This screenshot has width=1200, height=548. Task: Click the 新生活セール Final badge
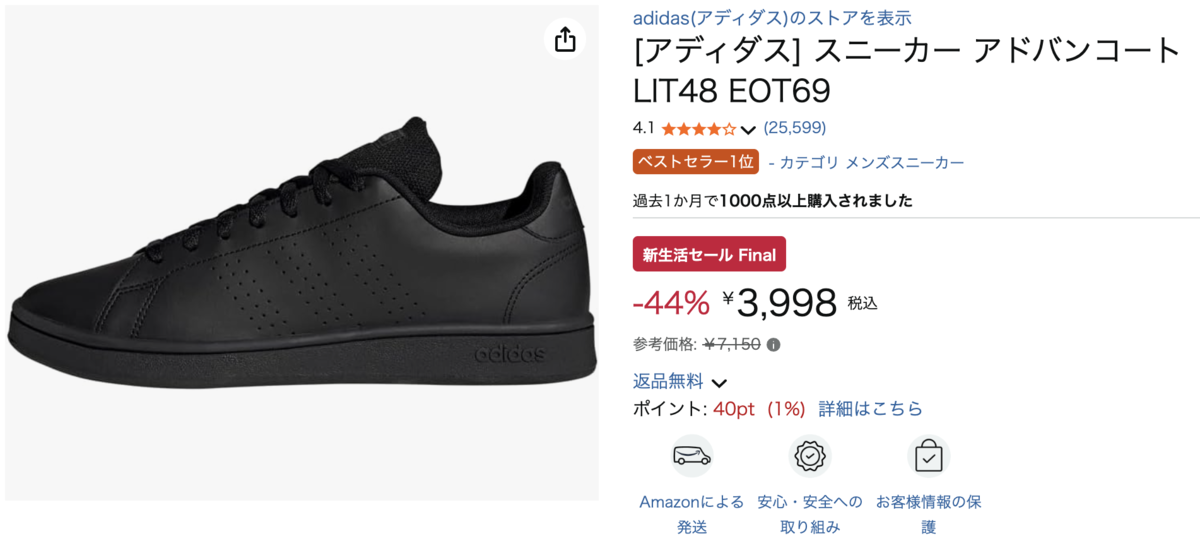[x=709, y=254]
